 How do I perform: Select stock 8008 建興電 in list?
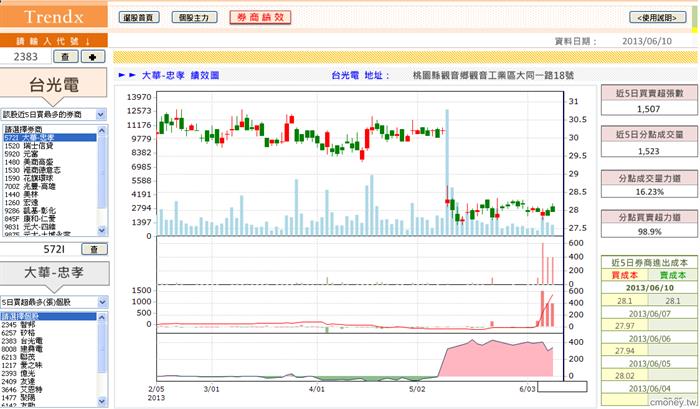tap(48, 349)
